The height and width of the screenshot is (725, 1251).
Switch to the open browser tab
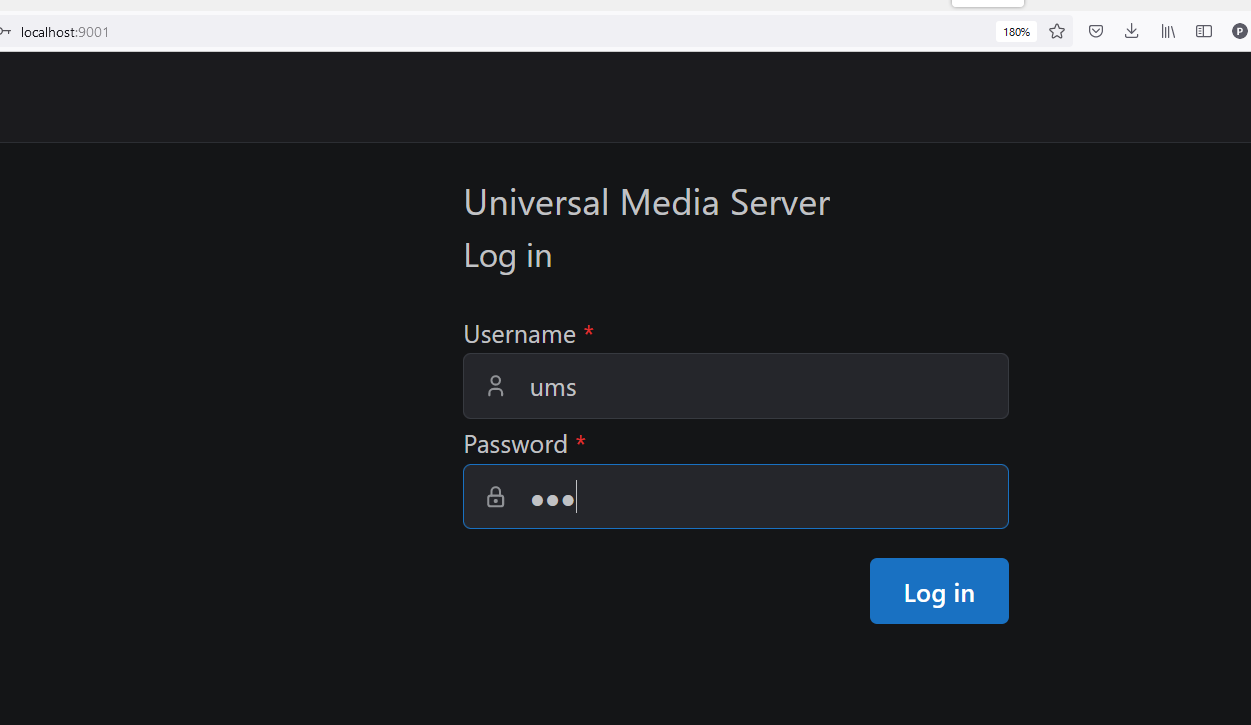[x=987, y=3]
